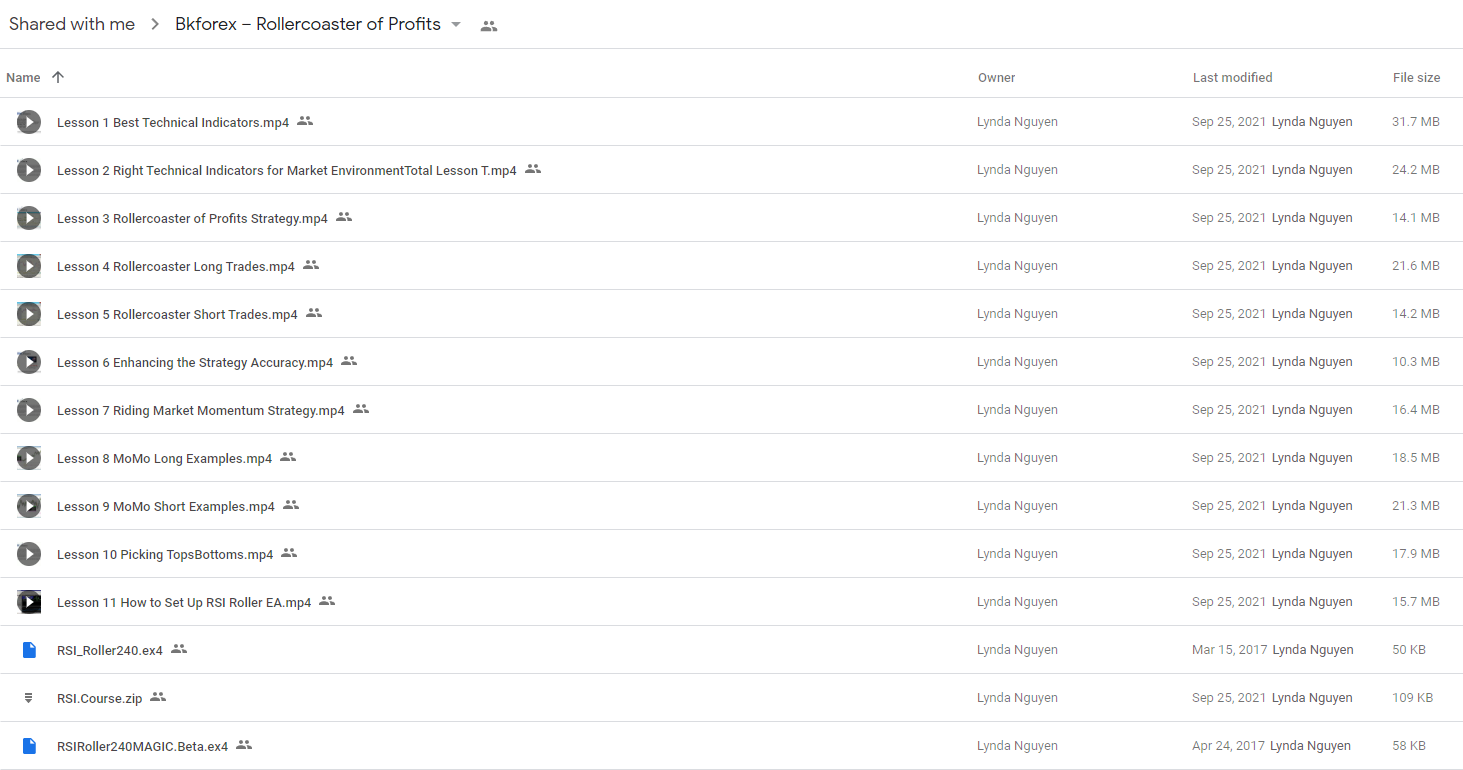1463x770 pixels.
Task: Click the File size column header
Action: [1417, 77]
